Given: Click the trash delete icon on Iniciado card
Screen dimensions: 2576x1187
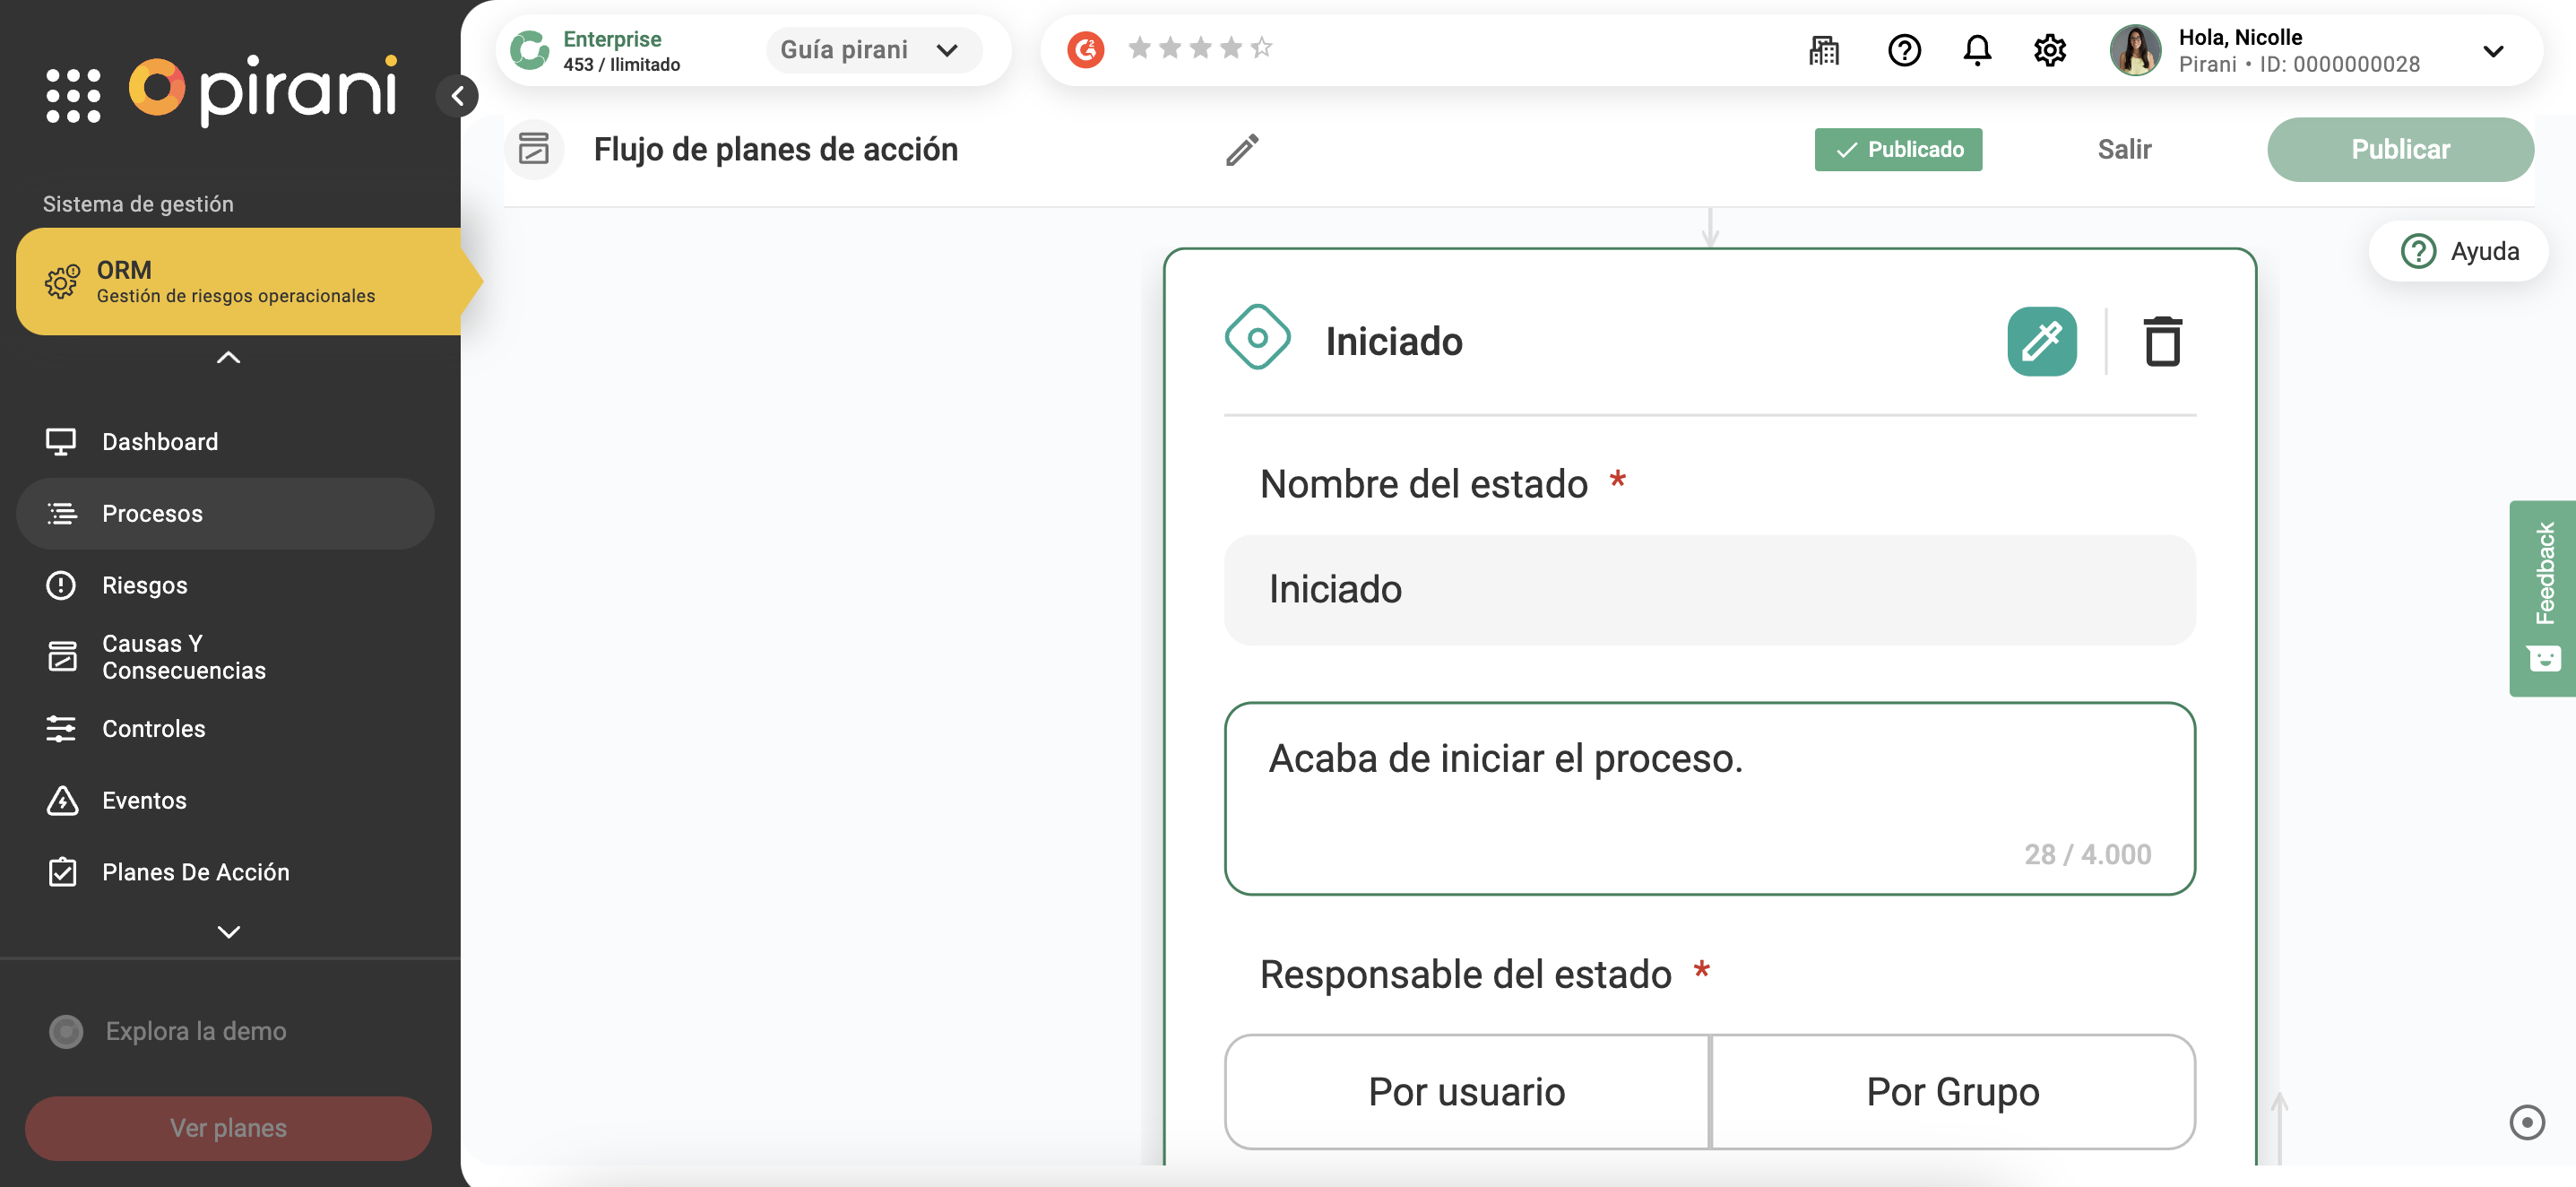Looking at the screenshot, I should point(2161,342).
